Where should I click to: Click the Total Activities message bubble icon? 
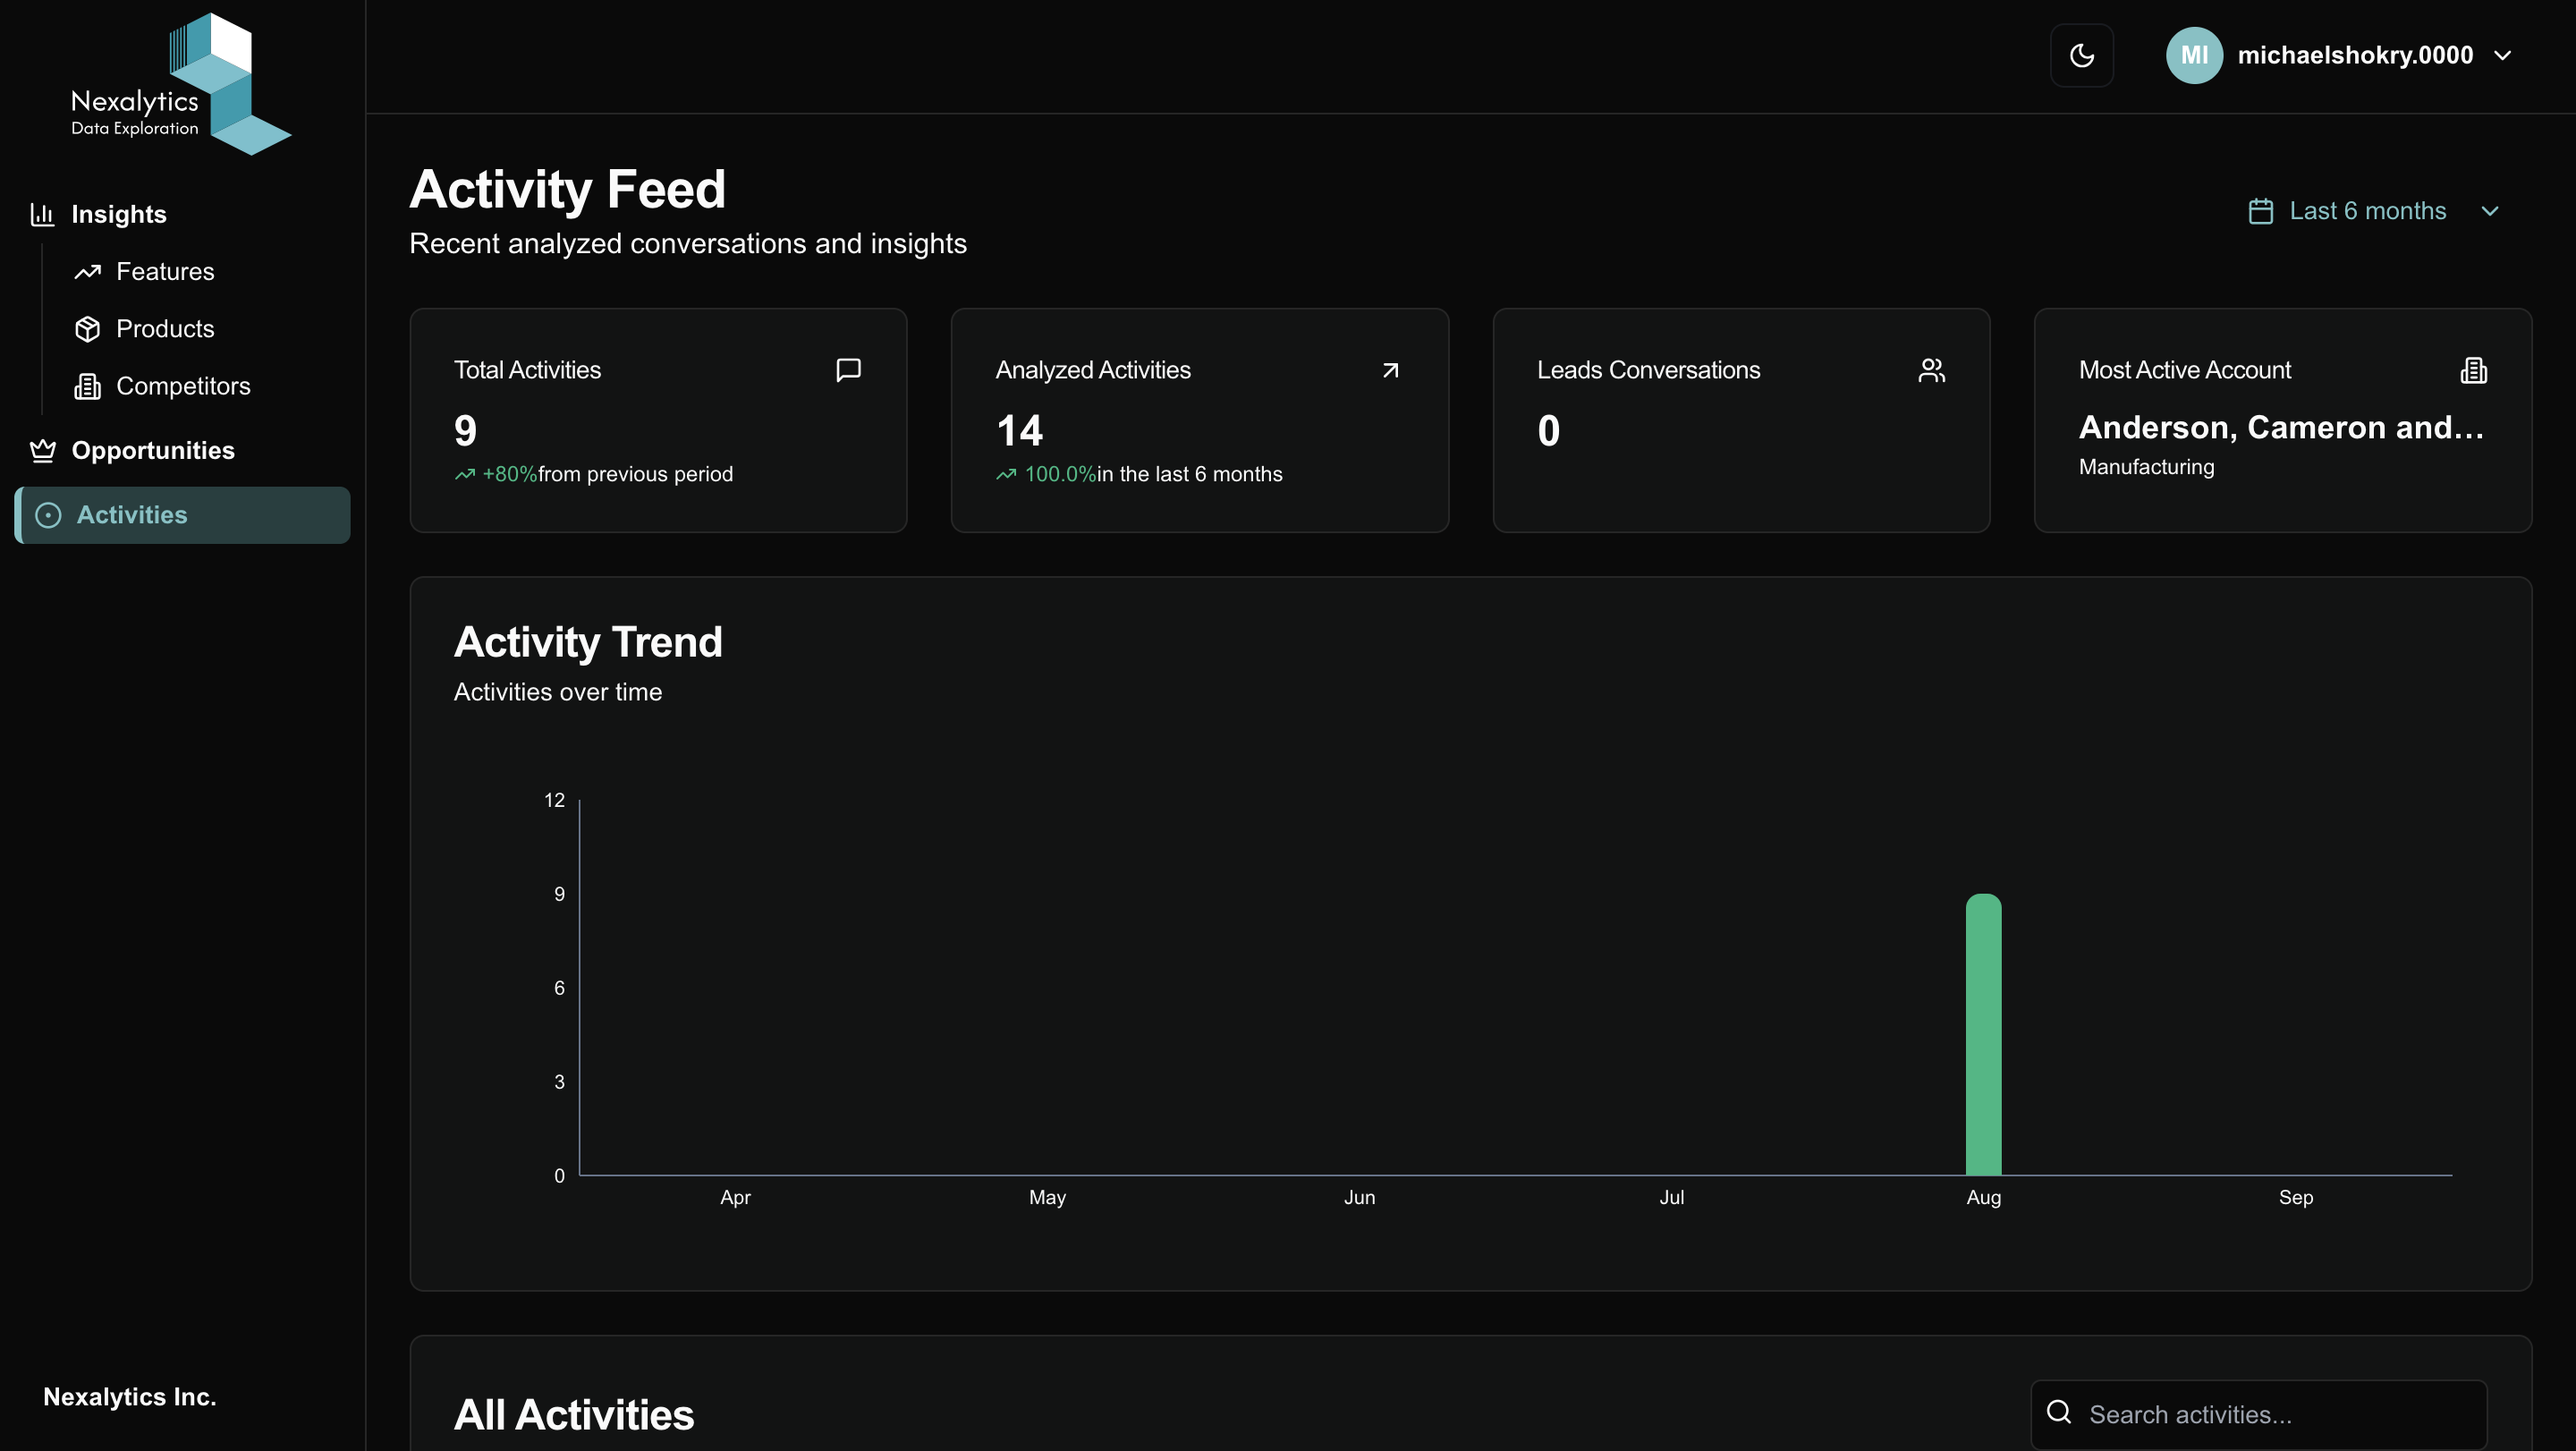(x=847, y=370)
